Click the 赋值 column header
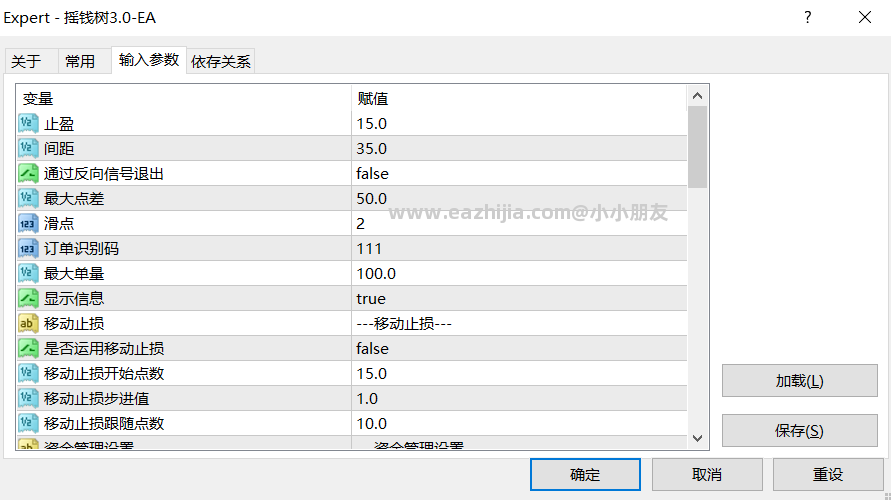The height and width of the screenshot is (500, 891). click(x=519, y=98)
